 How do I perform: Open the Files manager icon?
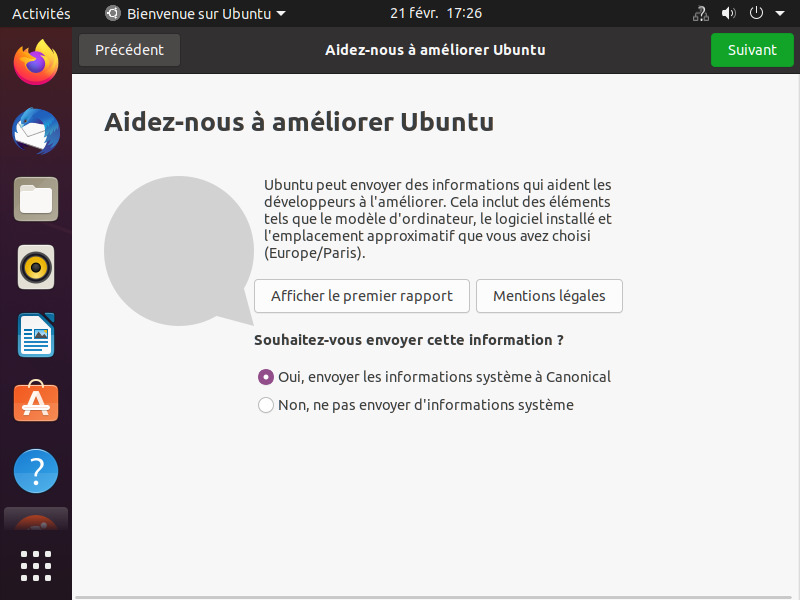pos(36,199)
